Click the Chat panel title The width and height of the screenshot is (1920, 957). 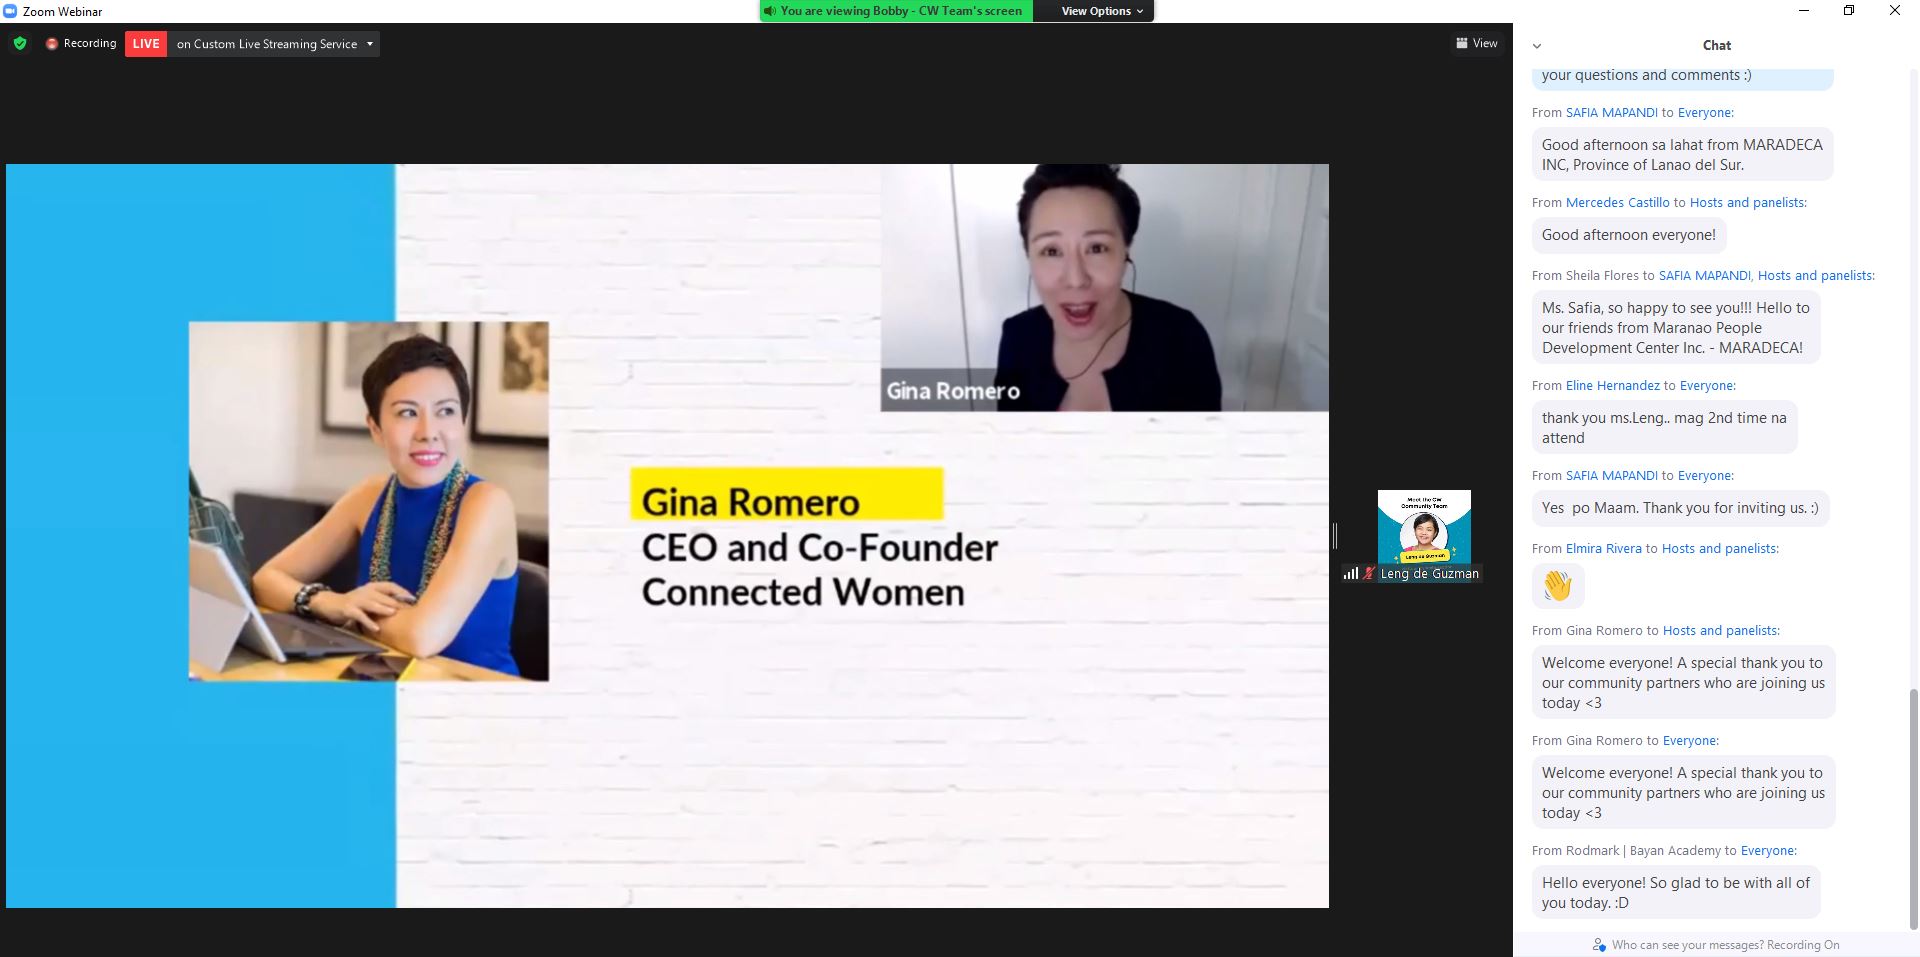coord(1716,45)
